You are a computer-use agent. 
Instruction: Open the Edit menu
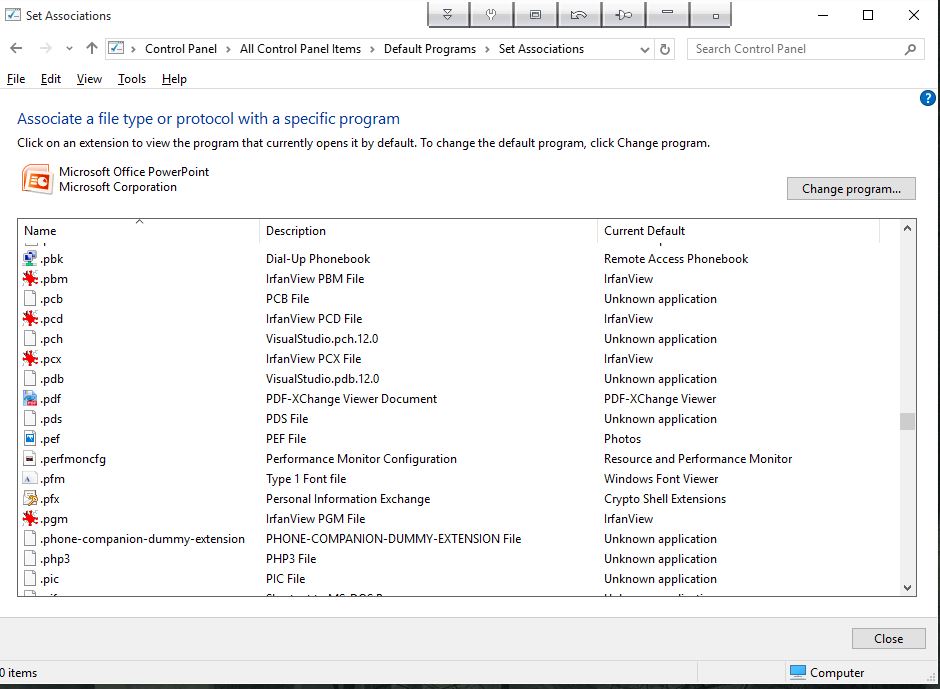(x=51, y=79)
